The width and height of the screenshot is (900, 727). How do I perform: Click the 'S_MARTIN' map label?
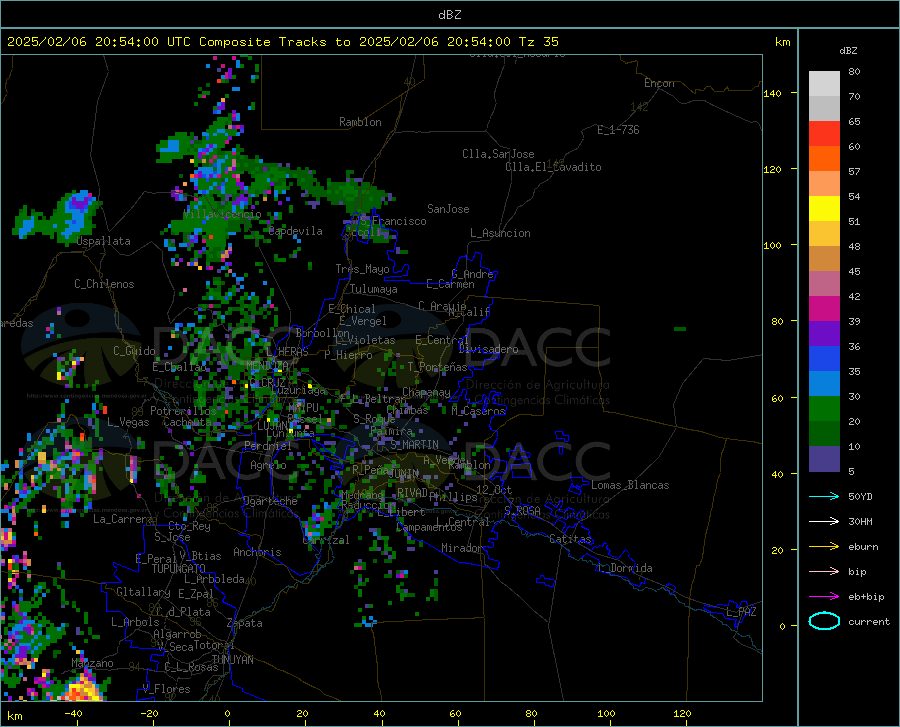(414, 445)
